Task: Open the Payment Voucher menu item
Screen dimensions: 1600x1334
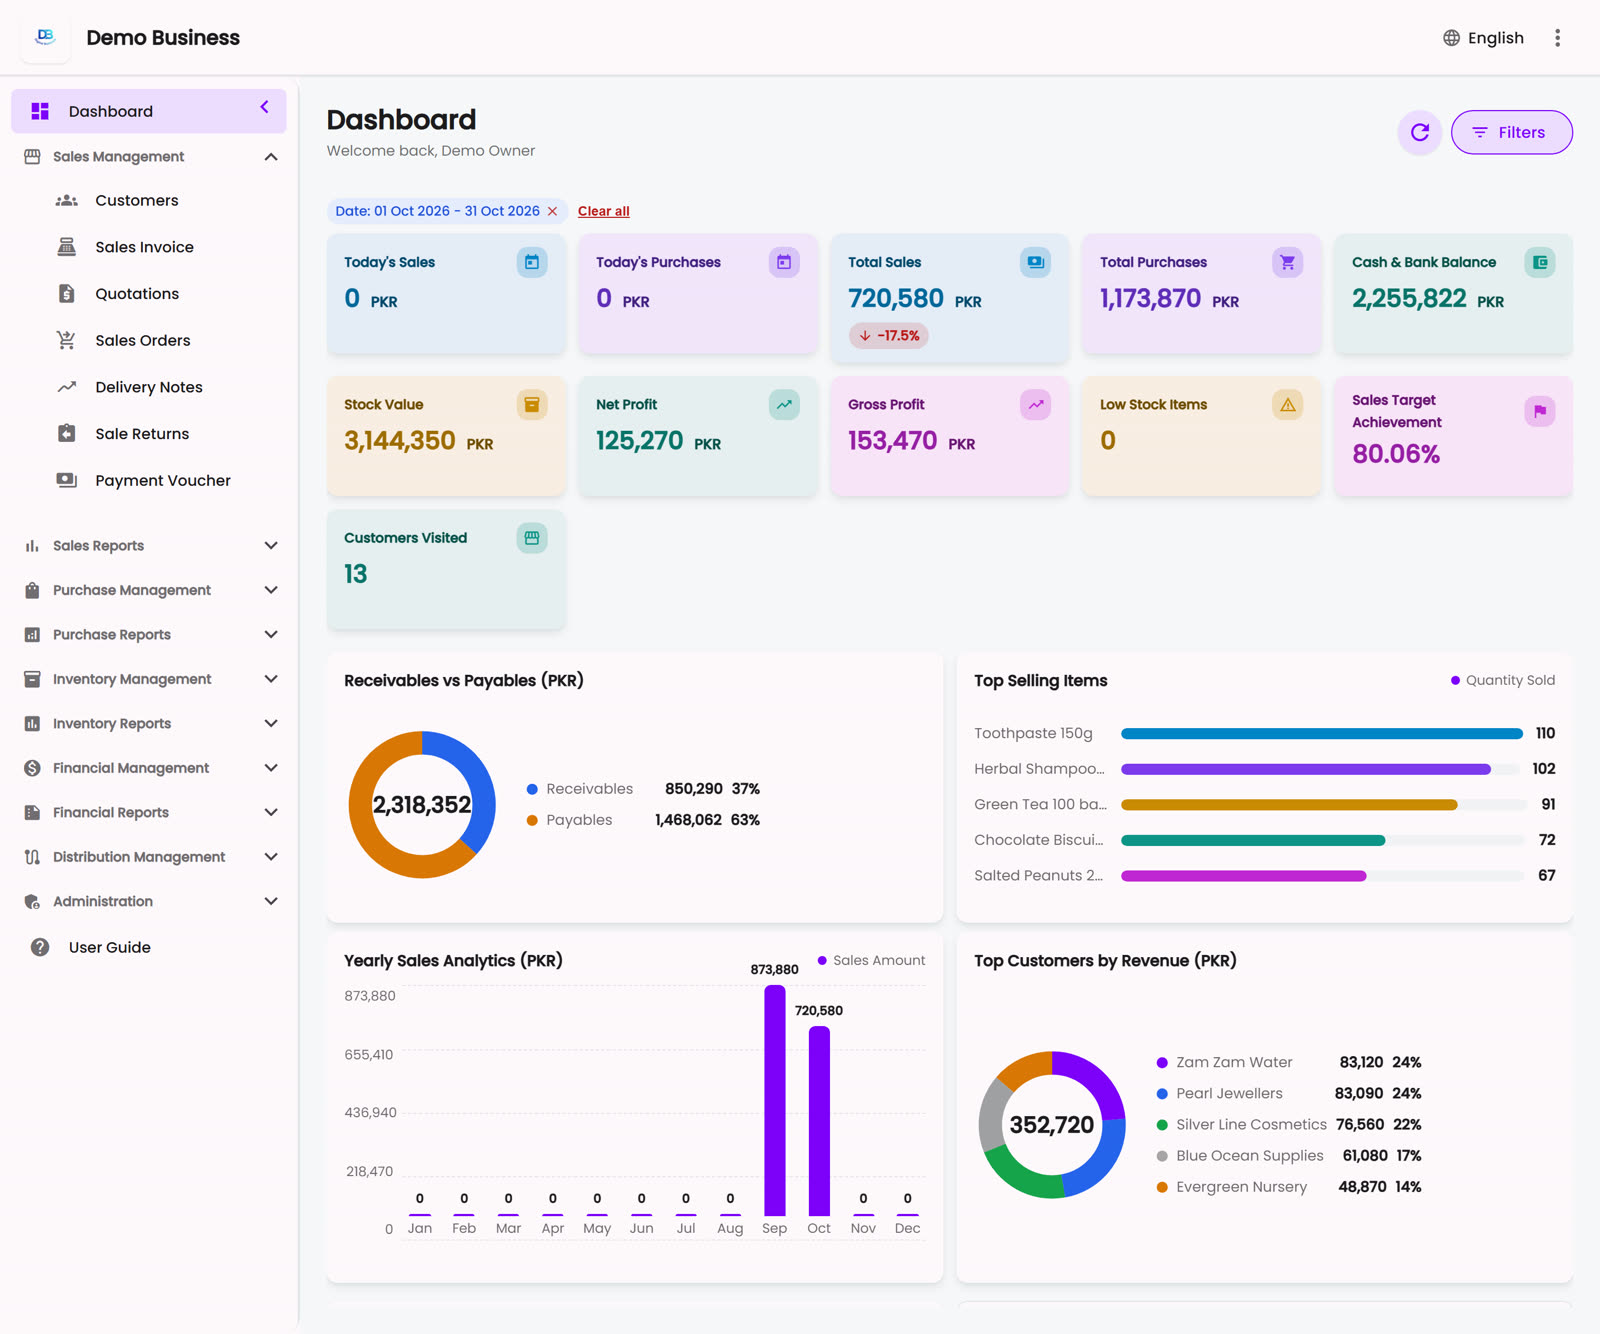Action: tap(150, 480)
